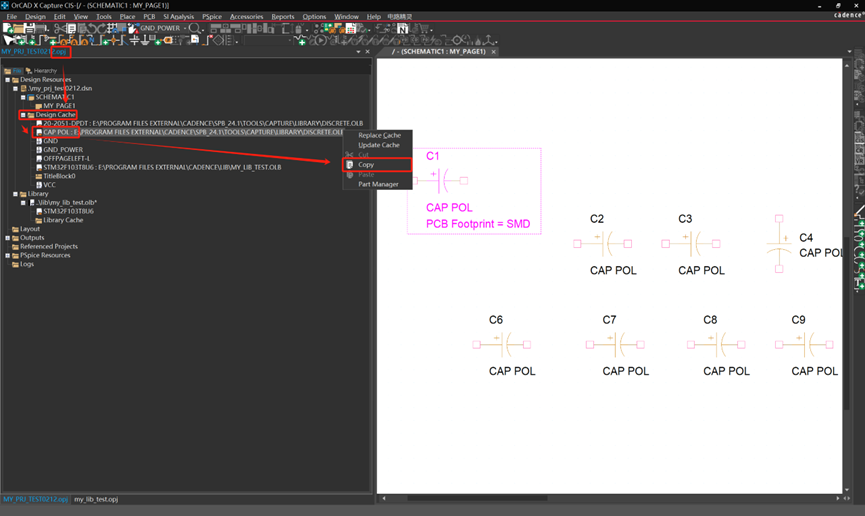Image resolution: width=865 pixels, height=516 pixels.
Task: Collapse the SCHEMATIC1 node
Action: coord(23,97)
